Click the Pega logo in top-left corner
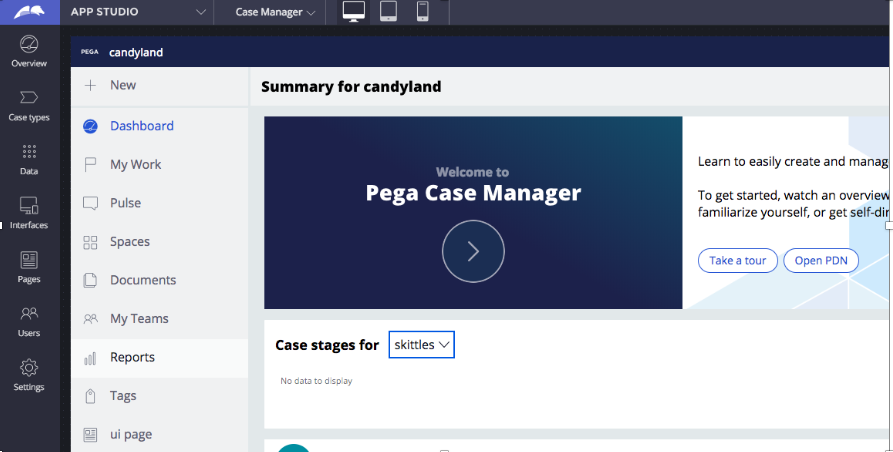The width and height of the screenshot is (893, 452). (x=30, y=12)
